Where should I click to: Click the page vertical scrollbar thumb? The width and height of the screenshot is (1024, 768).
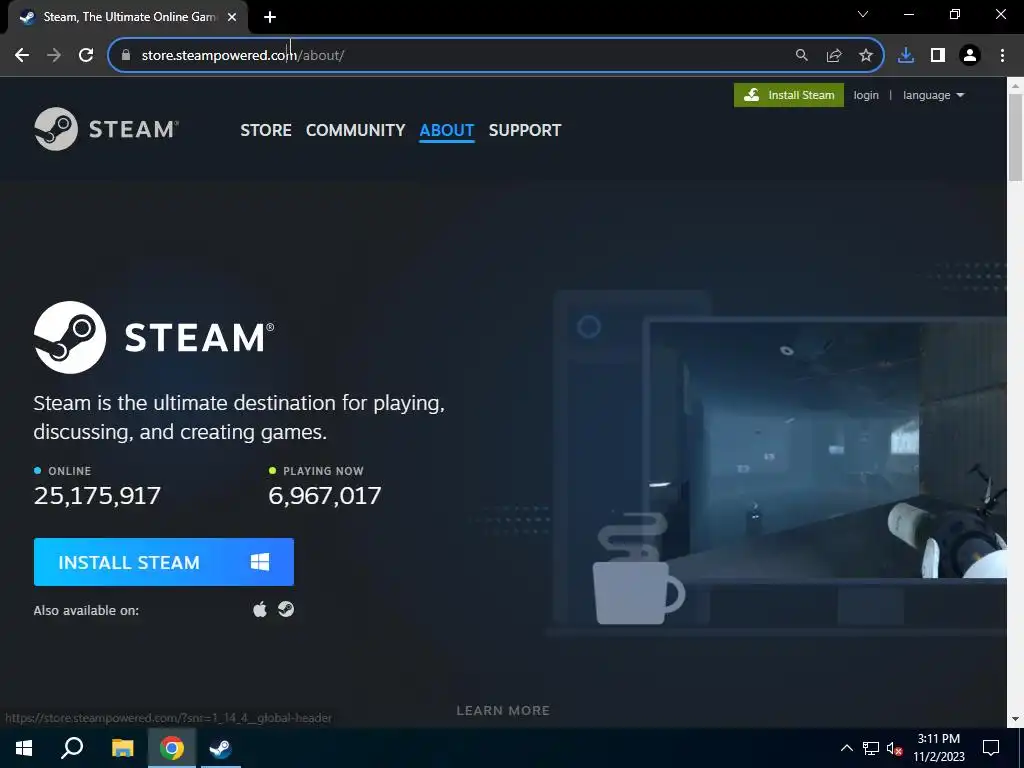click(1016, 137)
